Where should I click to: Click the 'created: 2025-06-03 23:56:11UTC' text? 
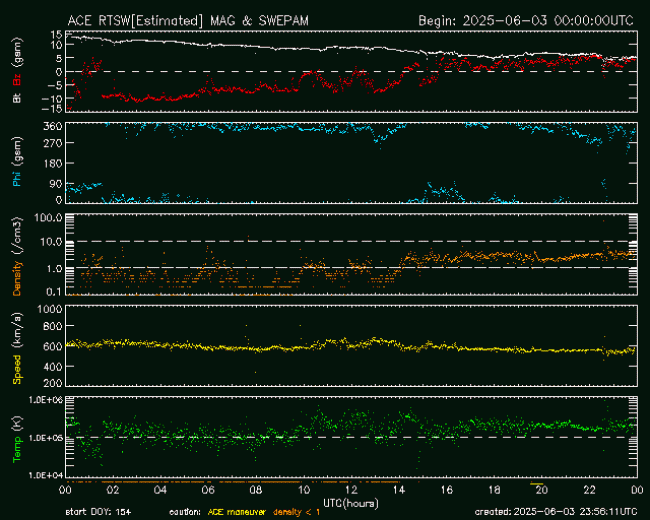[x=555, y=512]
